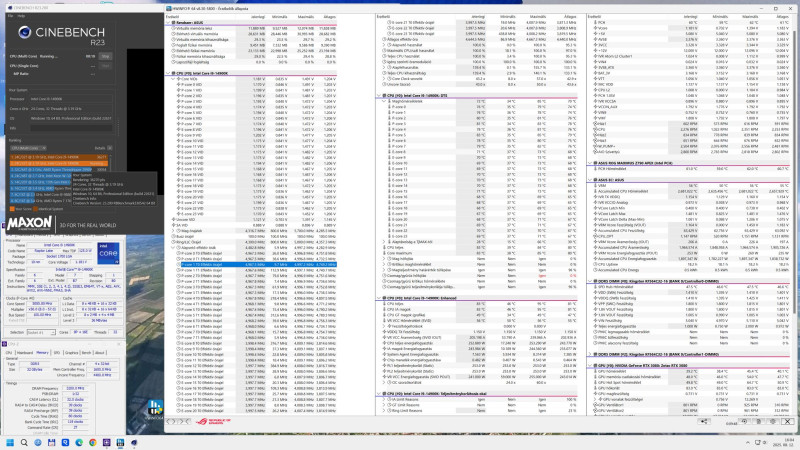Screen dimensions: 800x450
Task: Open HWiNFO sensor settings gear icon
Action: tap(773, 421)
